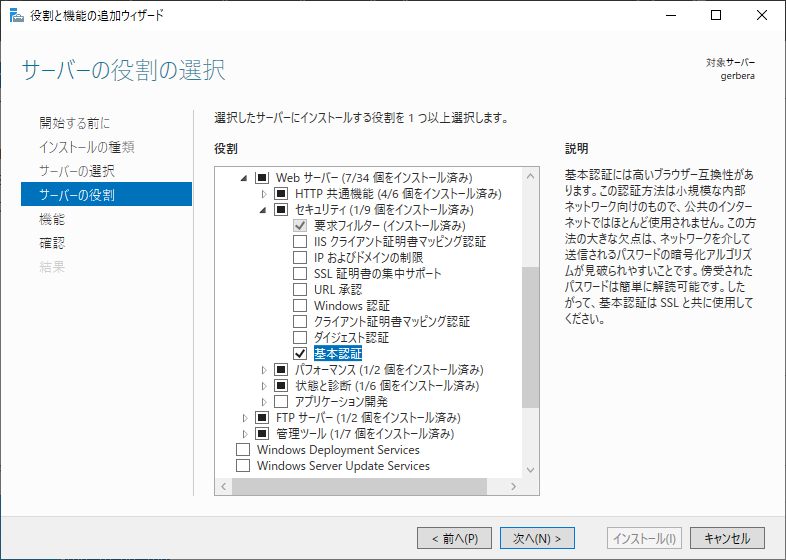The image size is (786, 560).
Task: Select the Windows Deployment Services checkbox
Action: pos(243,450)
